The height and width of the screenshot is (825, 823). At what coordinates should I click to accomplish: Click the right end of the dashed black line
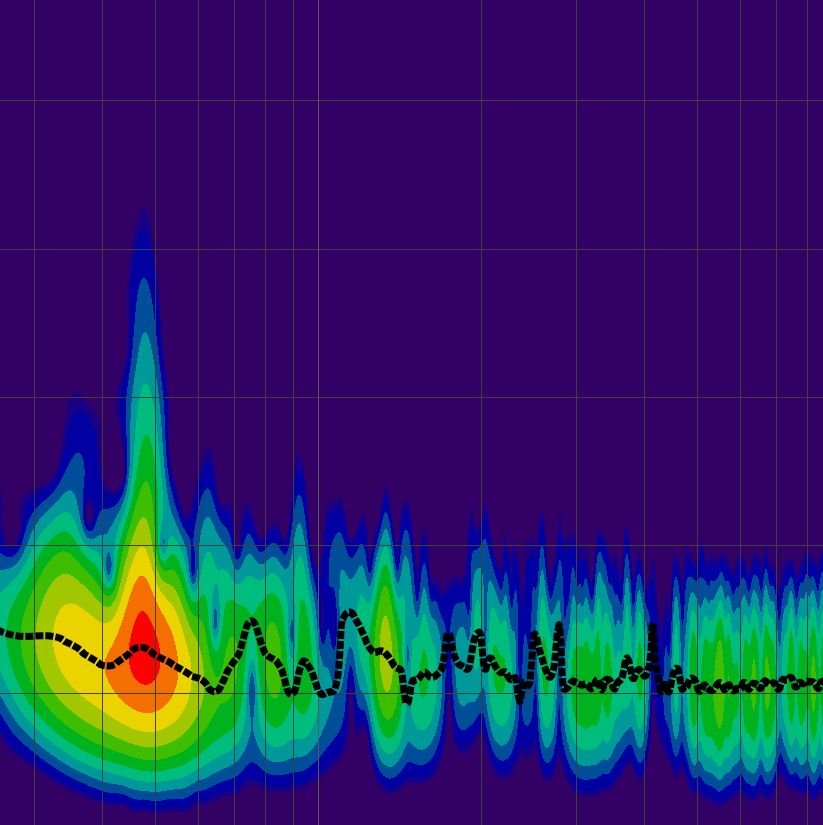[x=818, y=684]
